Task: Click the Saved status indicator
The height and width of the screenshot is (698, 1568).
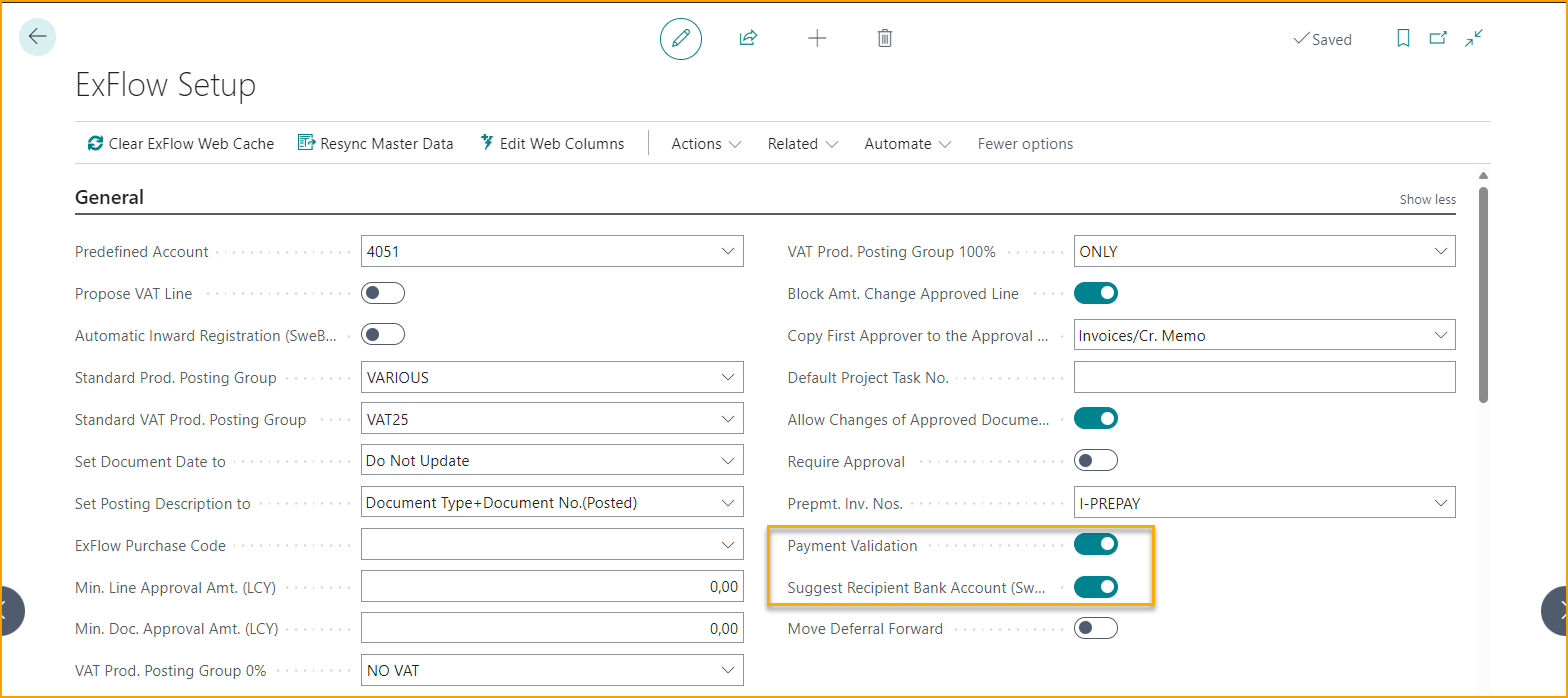Action: [x=1322, y=39]
